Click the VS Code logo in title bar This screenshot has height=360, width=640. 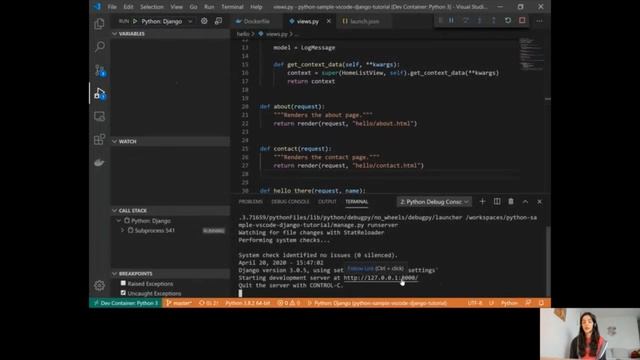pyautogui.click(x=97, y=7)
